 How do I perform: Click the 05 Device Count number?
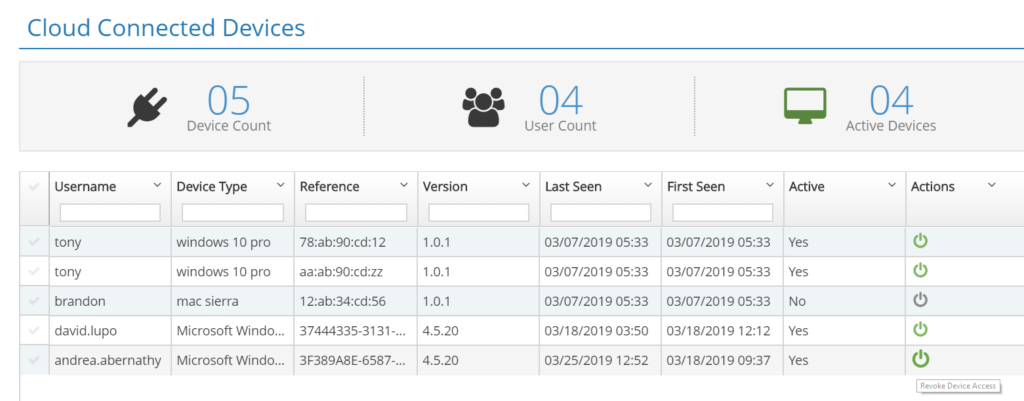(x=229, y=101)
